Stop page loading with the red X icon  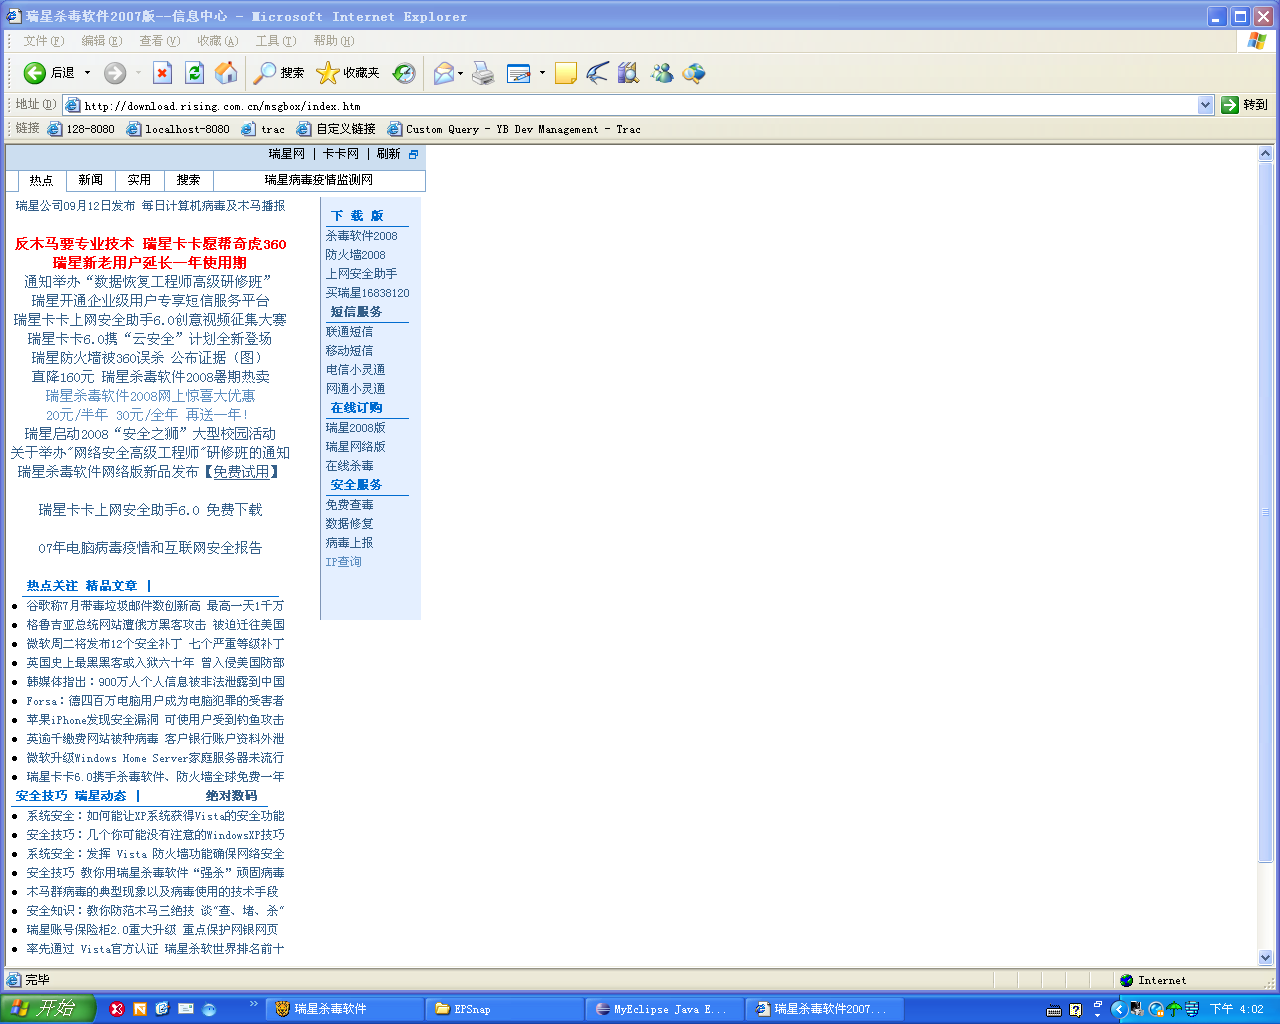[x=163, y=73]
